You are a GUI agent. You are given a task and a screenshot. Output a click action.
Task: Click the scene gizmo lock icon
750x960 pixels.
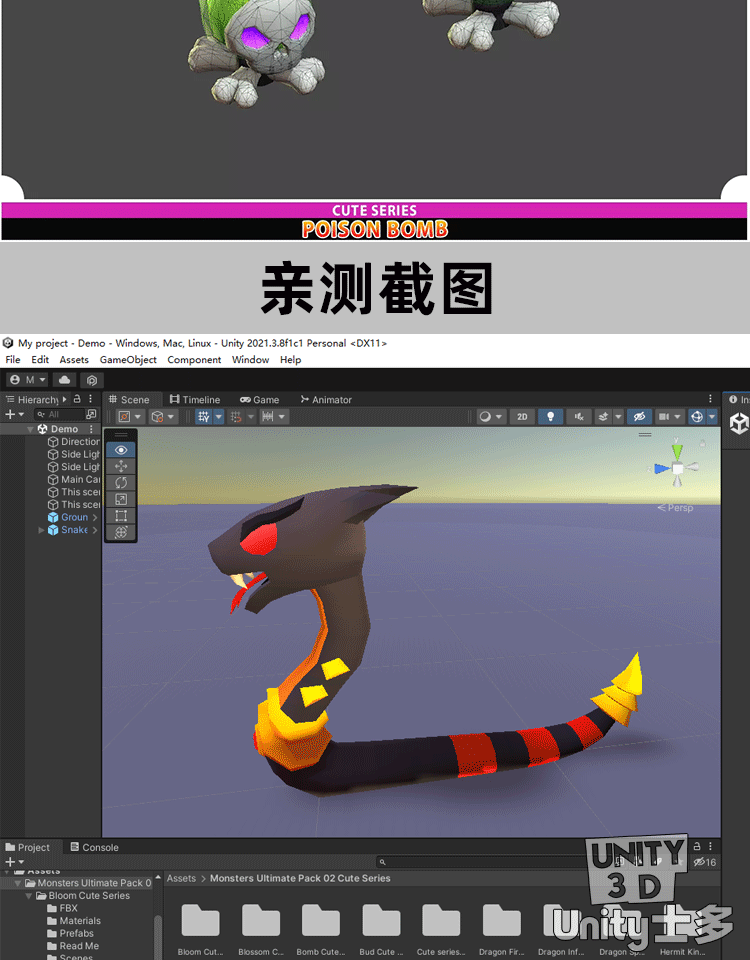pos(703,443)
